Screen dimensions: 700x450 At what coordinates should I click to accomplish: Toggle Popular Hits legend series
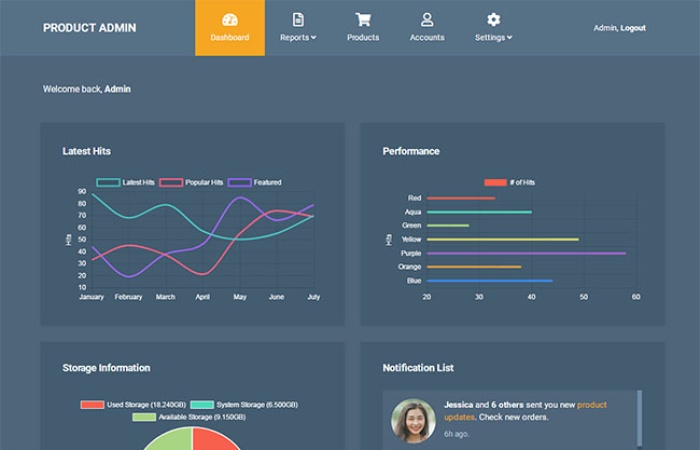tap(191, 182)
